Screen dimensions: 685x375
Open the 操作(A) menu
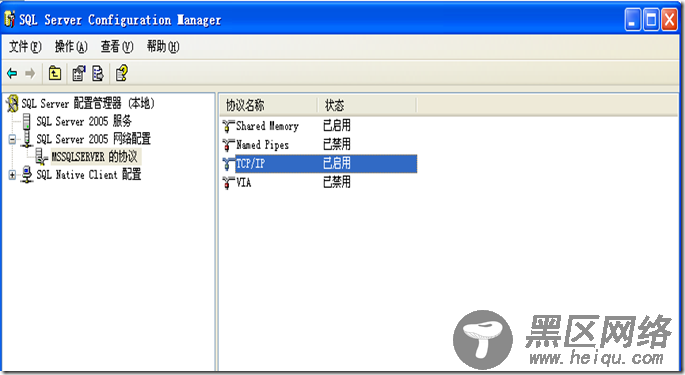click(71, 46)
